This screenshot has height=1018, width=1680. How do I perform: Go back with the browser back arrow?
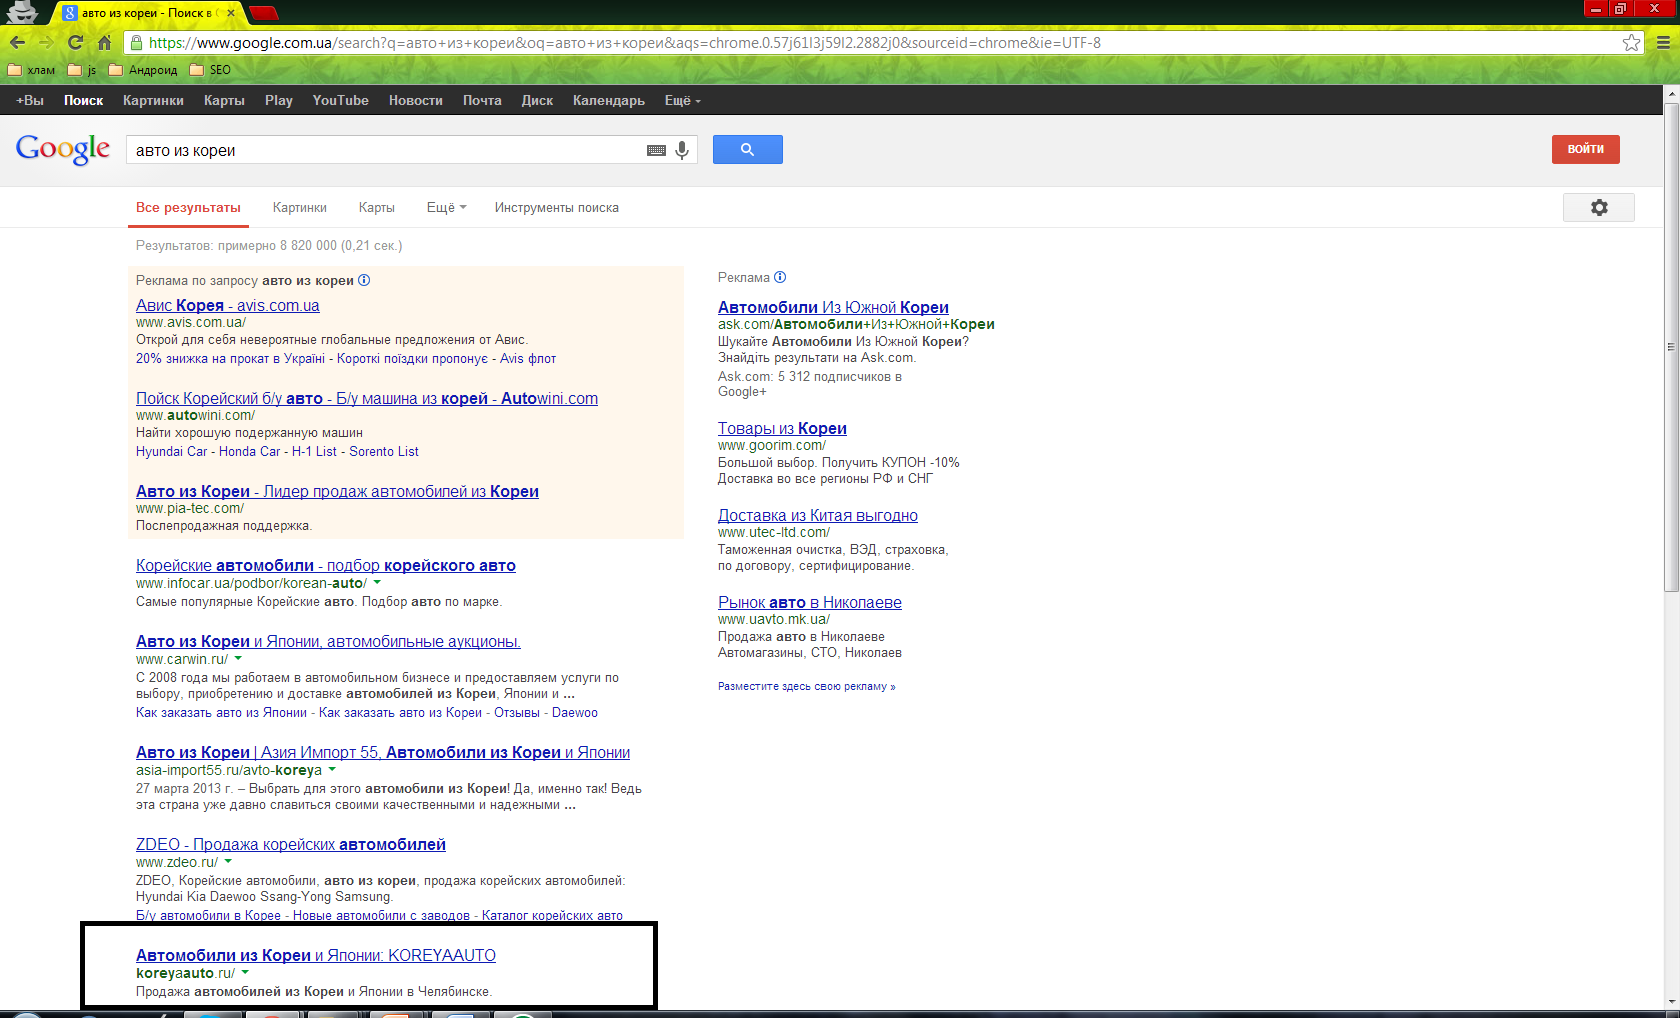[x=17, y=42]
